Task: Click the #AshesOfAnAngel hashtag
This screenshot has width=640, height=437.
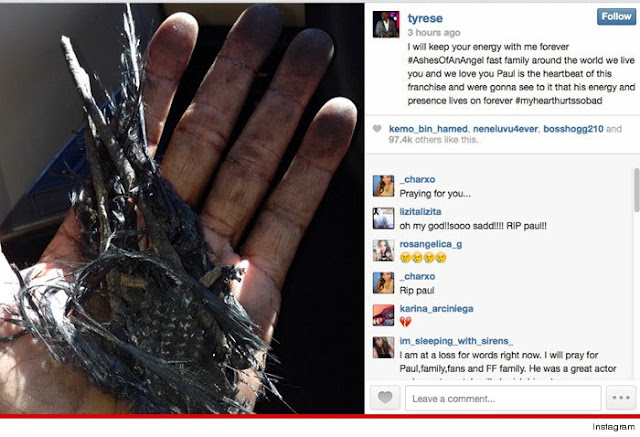Action: (446, 60)
